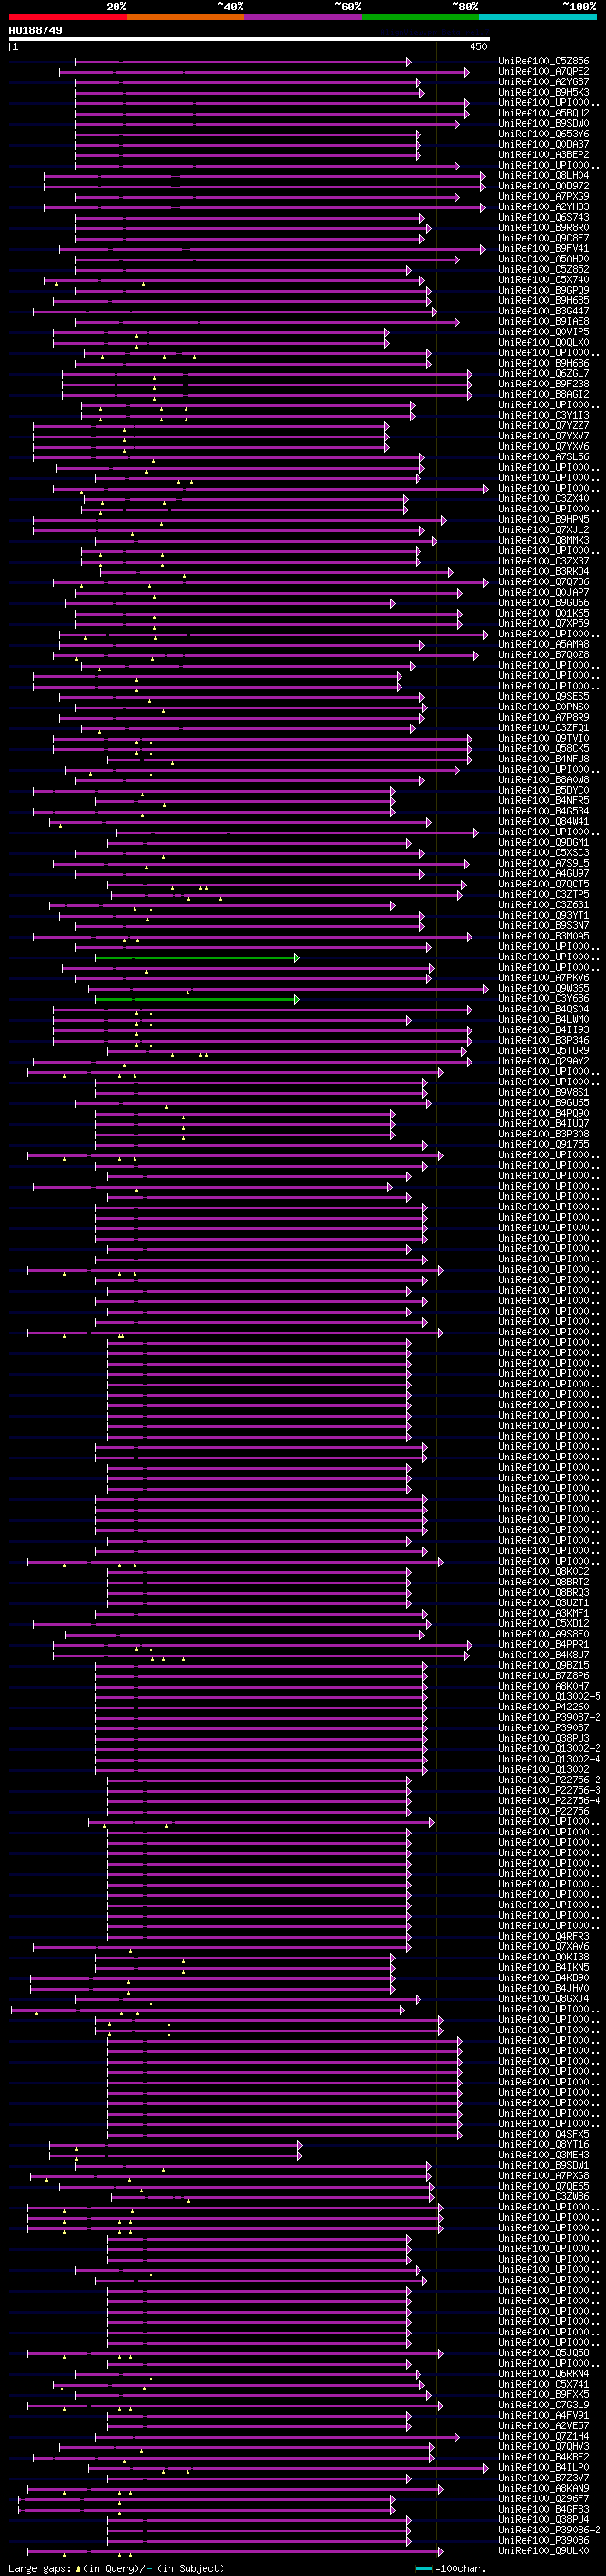
Task: Open hit UniRef100_C5Z852
Action: click(544, 270)
